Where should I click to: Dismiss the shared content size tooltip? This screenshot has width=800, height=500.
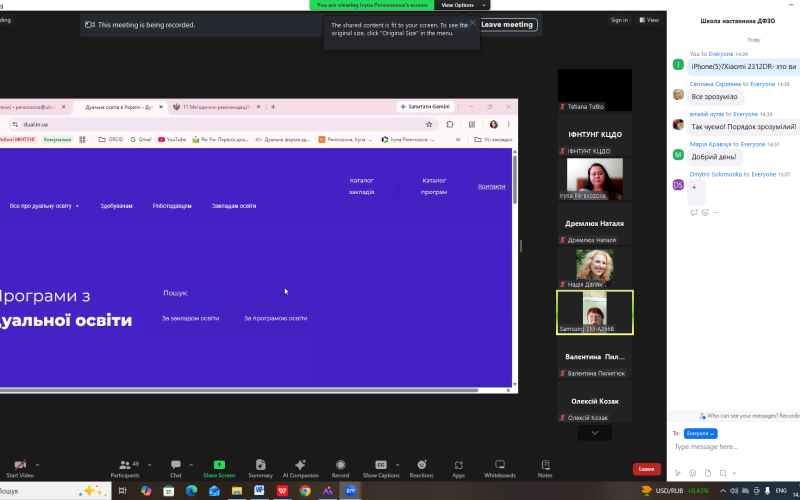(x=472, y=22)
